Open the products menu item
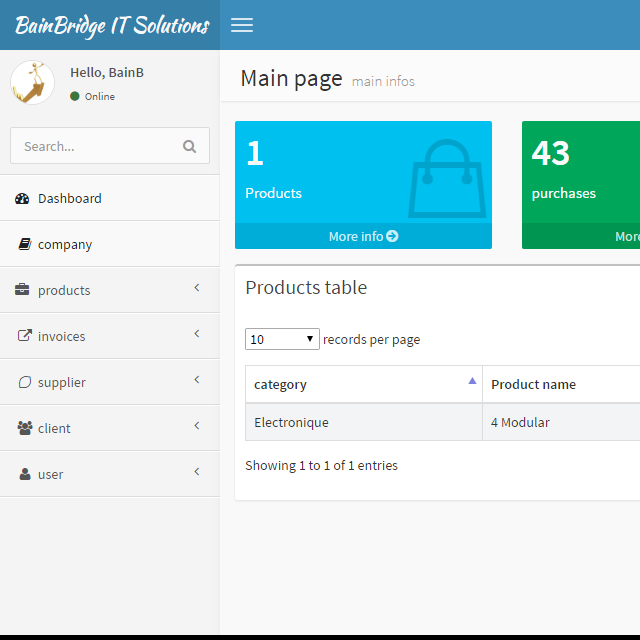640x640 pixels. [110, 290]
